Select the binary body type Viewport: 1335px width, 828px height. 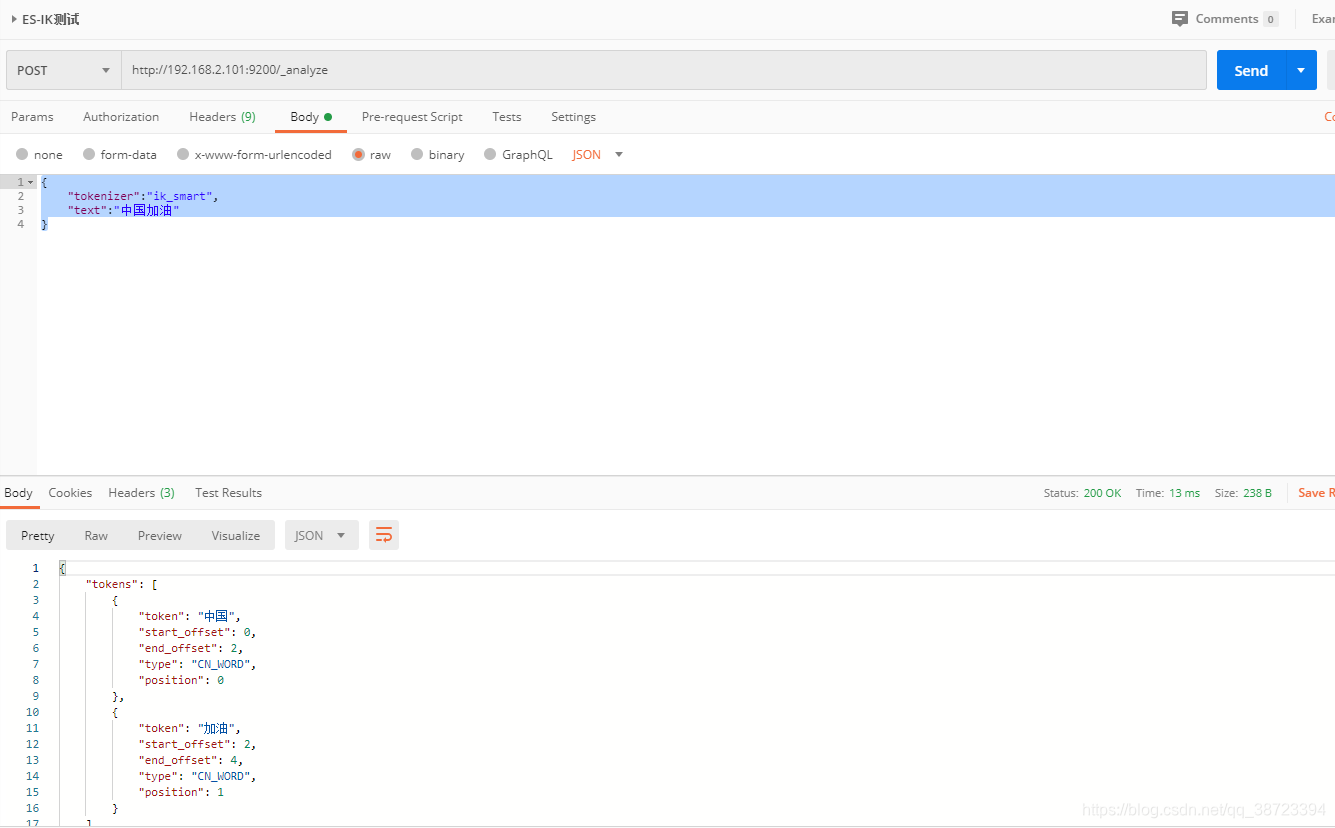pyautogui.click(x=437, y=154)
